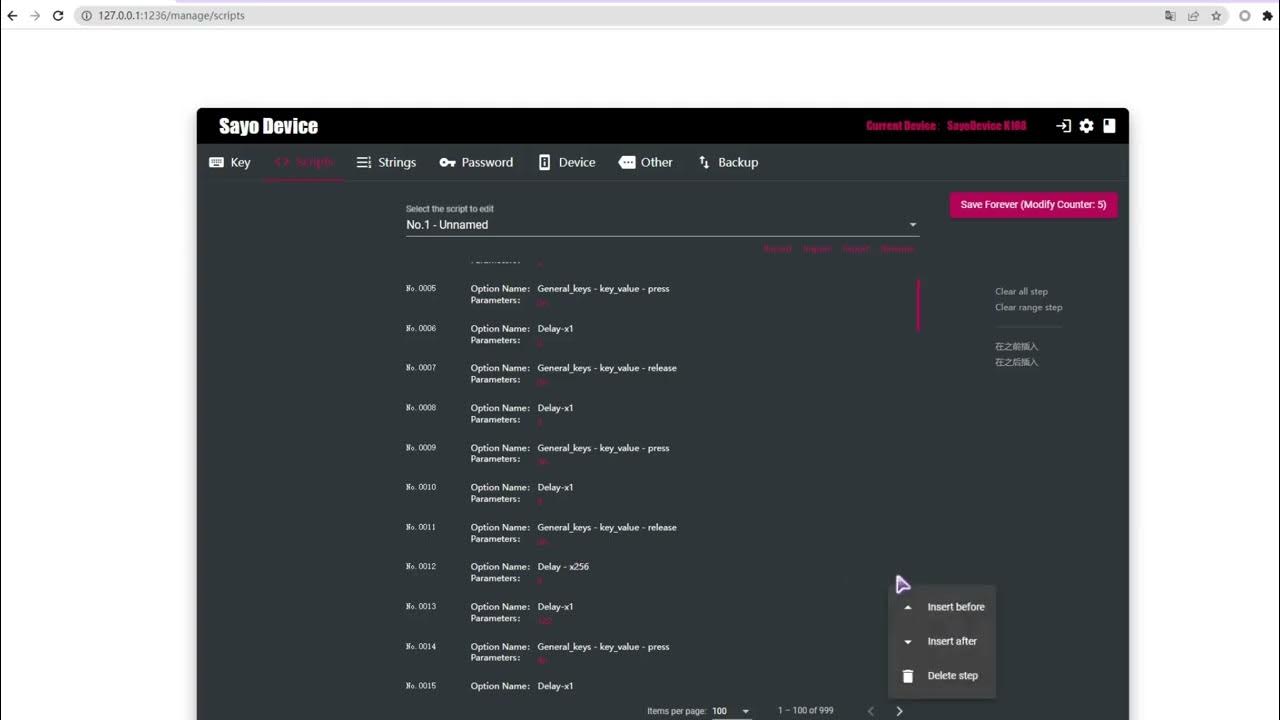This screenshot has width=1280, height=720.
Task: Click the down-arrow icon beside Insert after
Action: click(908, 642)
